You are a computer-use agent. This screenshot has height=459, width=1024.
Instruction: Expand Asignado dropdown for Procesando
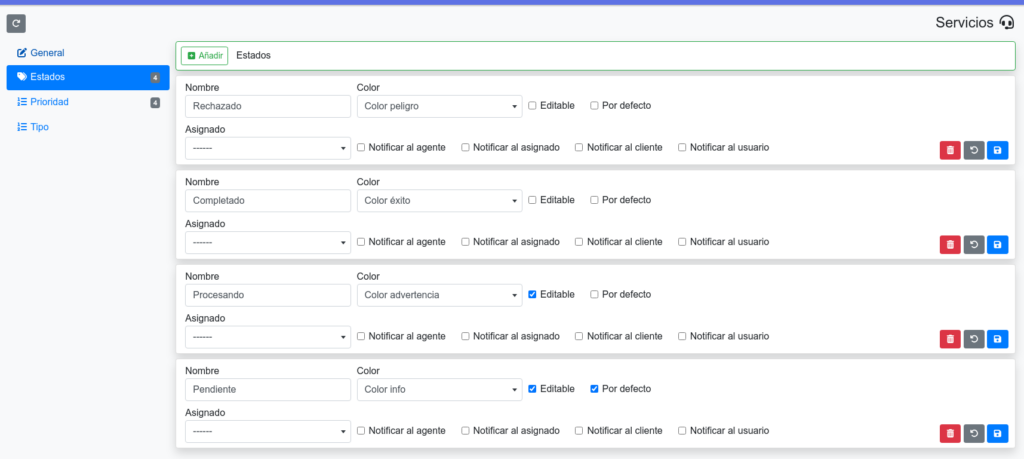268,337
